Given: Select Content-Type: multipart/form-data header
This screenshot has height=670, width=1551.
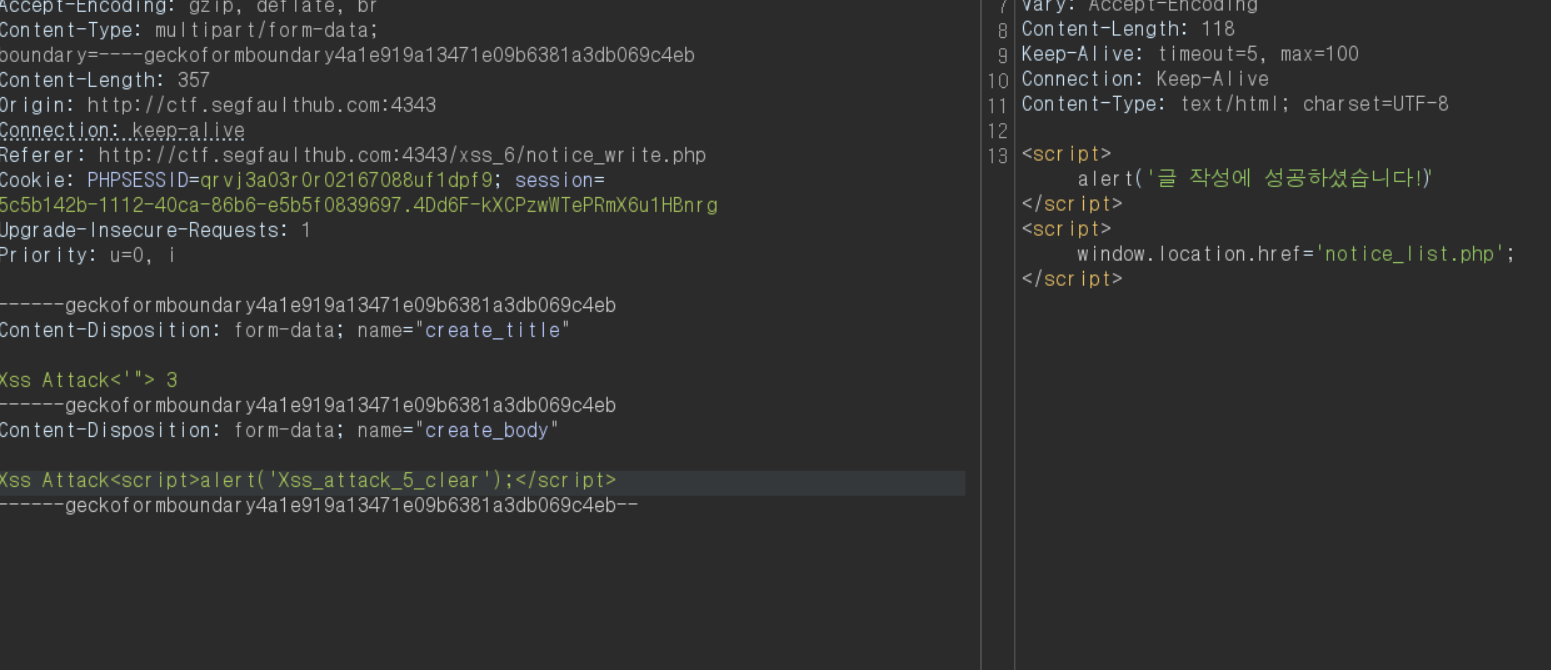Looking at the screenshot, I should (189, 30).
